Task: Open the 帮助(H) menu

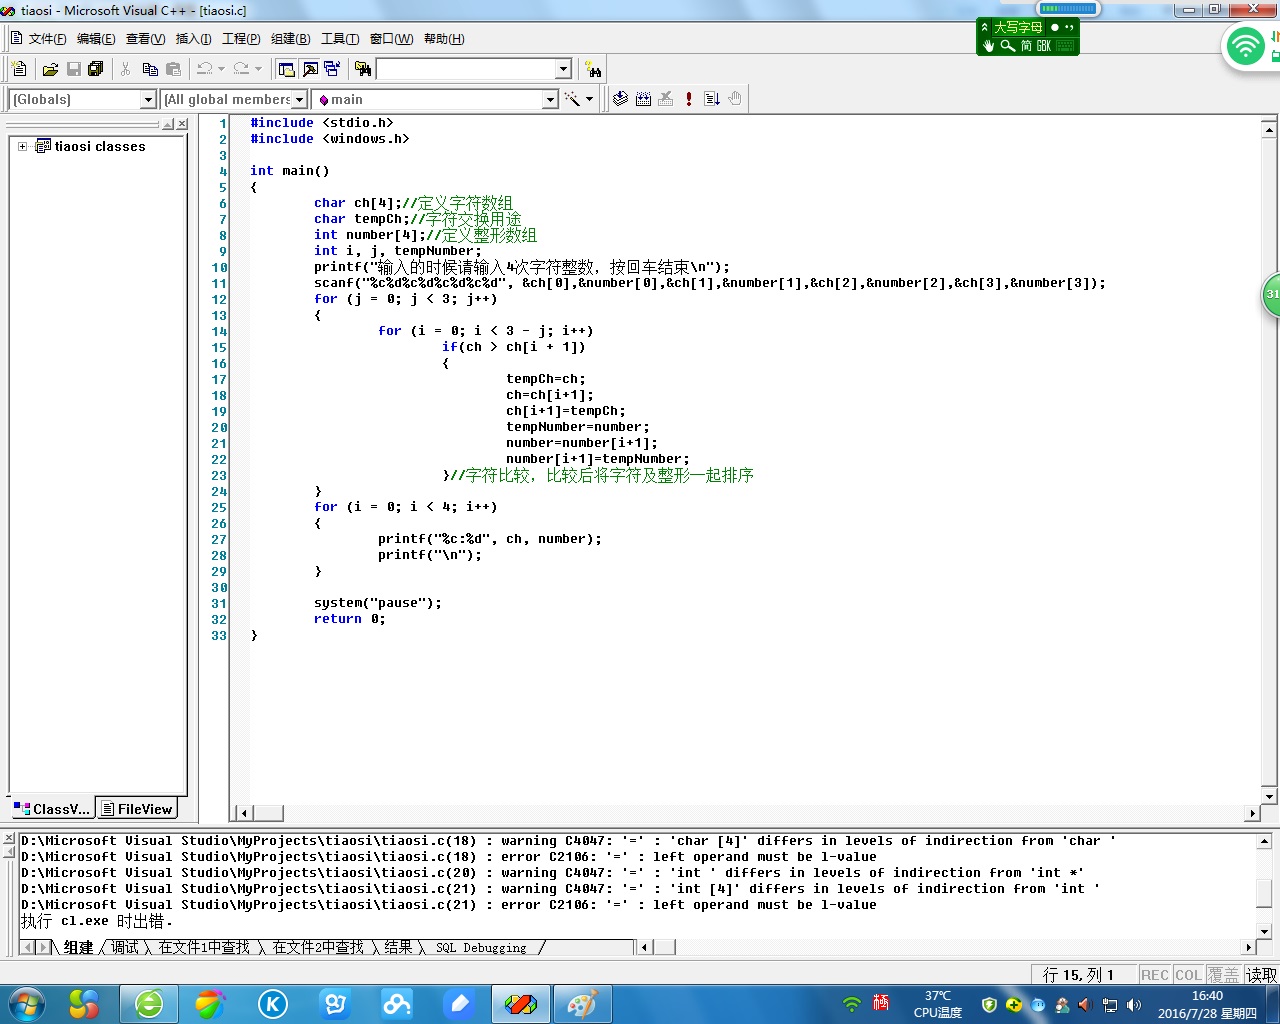Action: tap(444, 39)
